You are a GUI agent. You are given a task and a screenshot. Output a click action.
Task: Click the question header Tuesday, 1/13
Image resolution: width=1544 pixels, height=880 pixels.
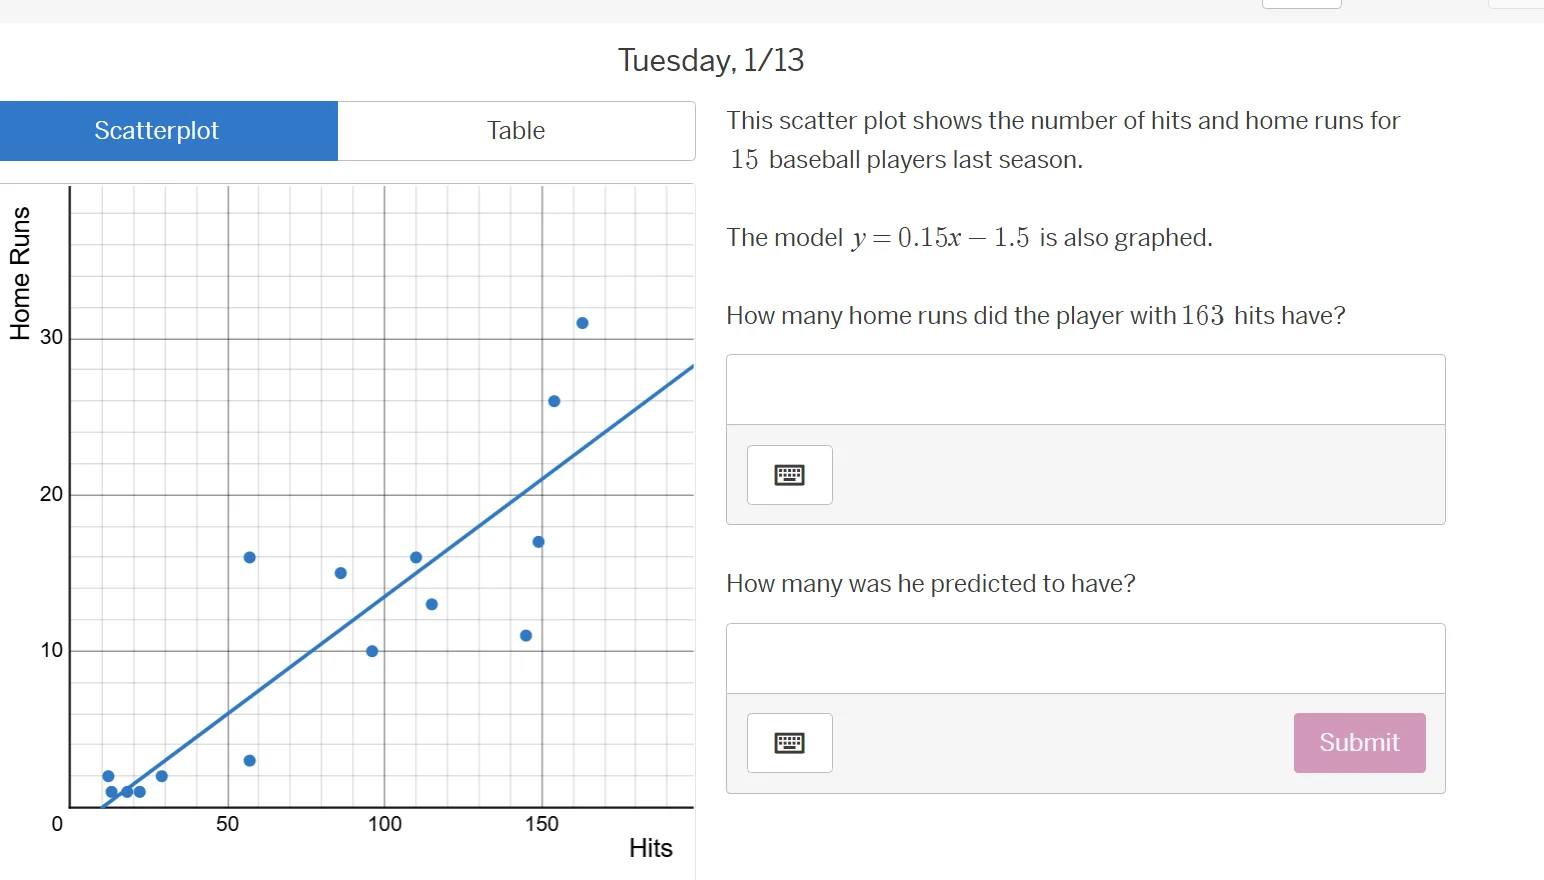click(710, 60)
